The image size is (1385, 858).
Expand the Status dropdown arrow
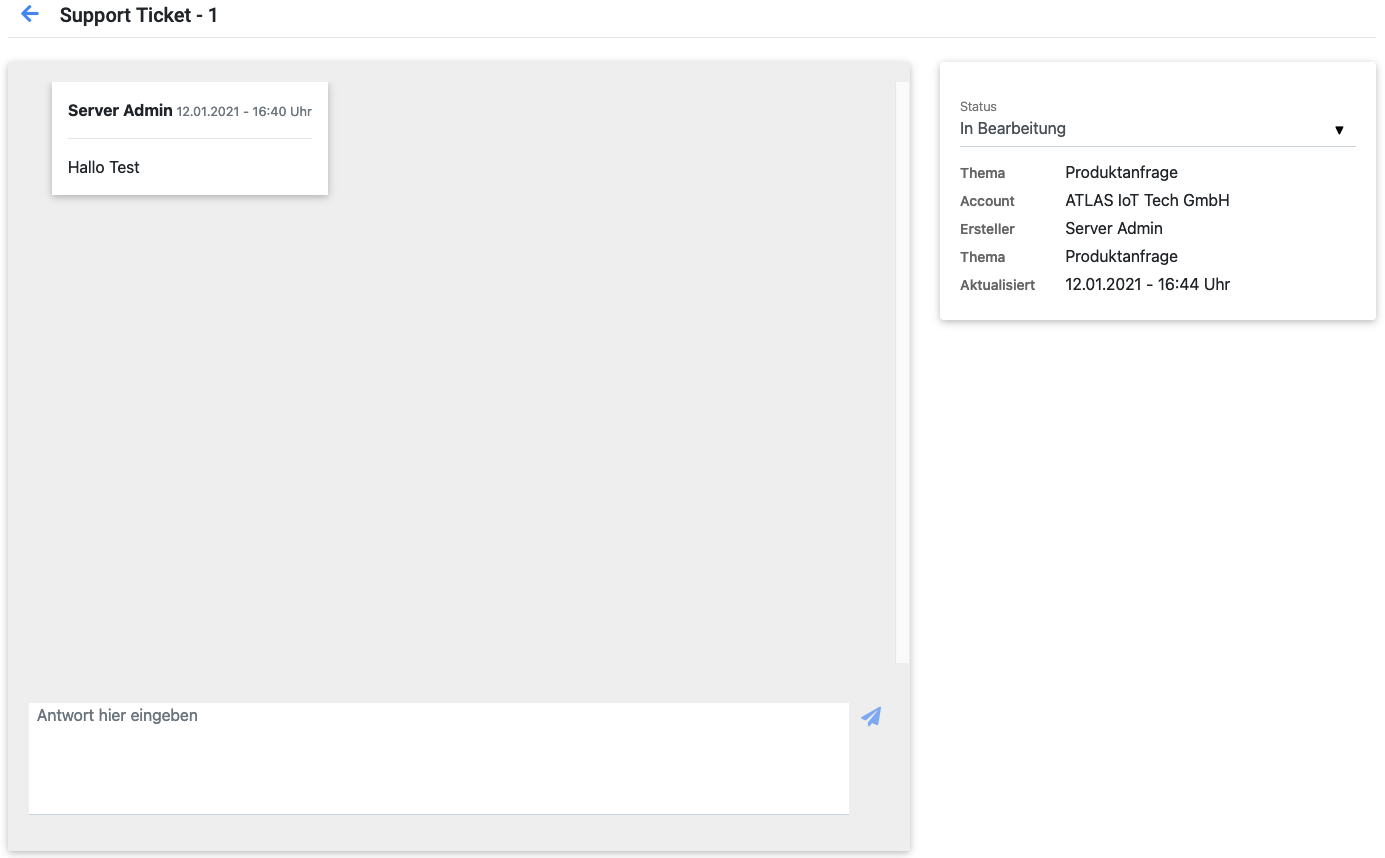[x=1339, y=130]
